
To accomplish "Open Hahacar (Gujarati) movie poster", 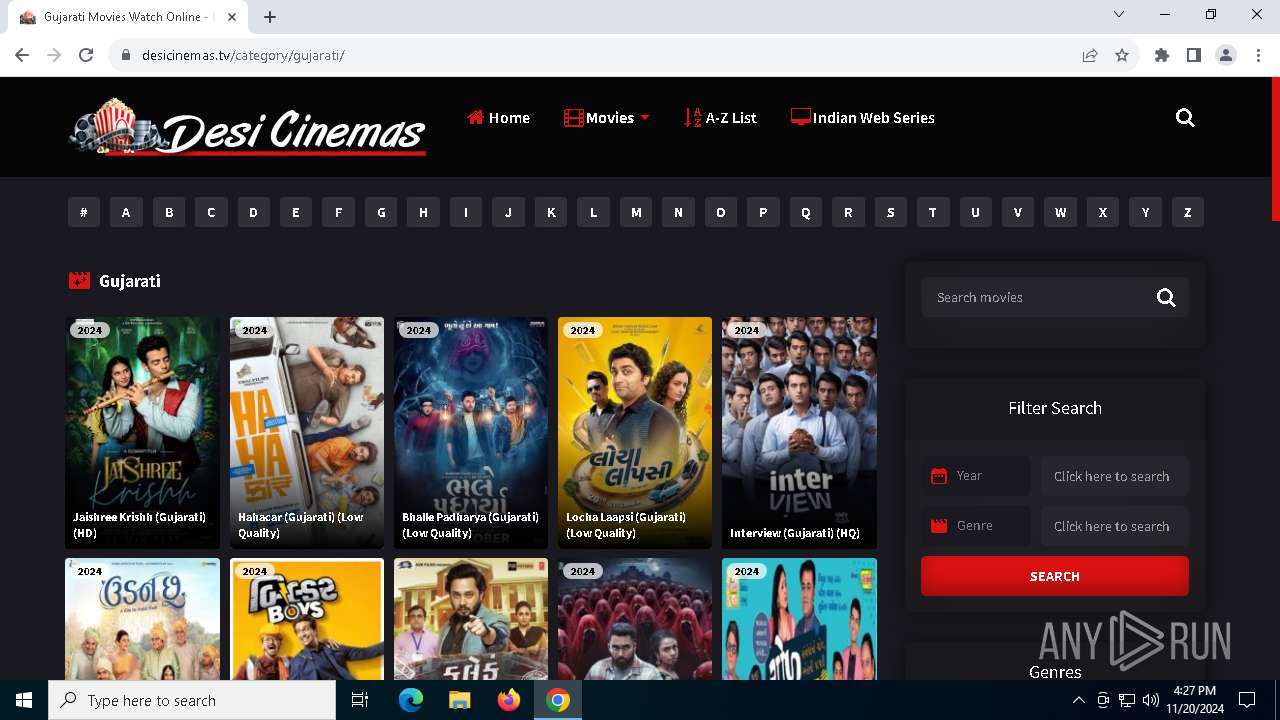I will (x=307, y=433).
